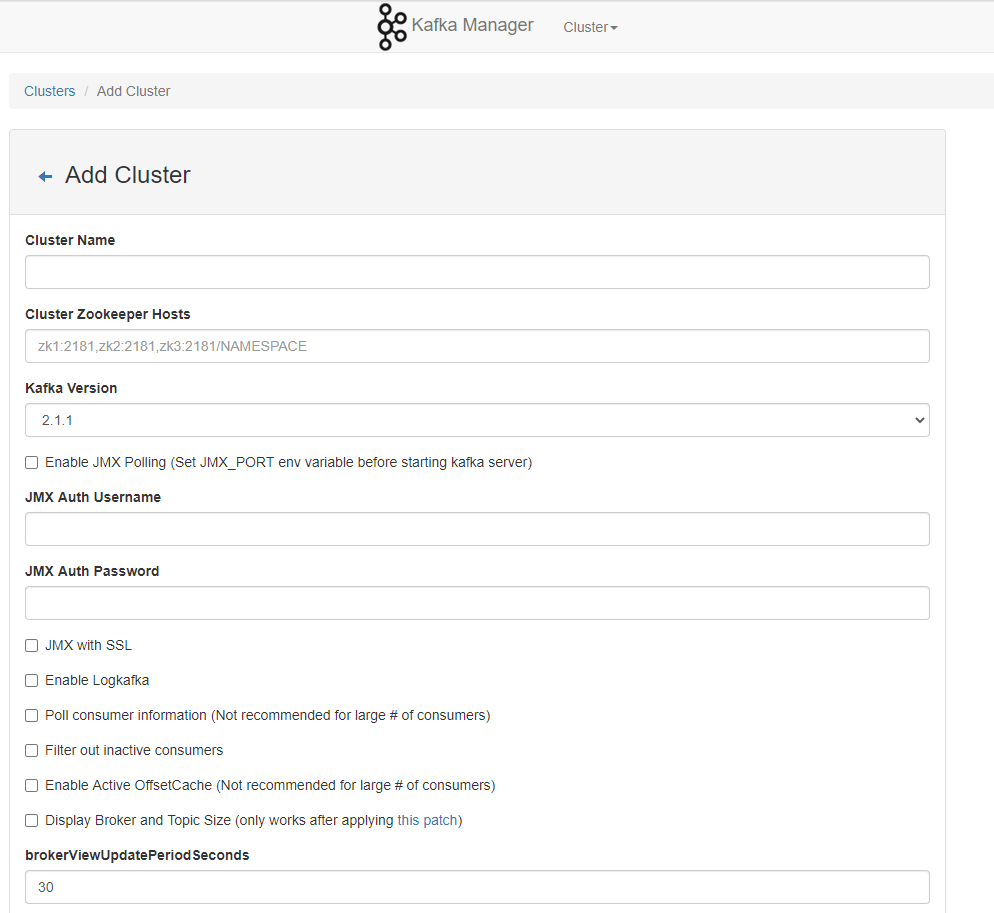Screen dimensions: 994x913
Task: Focus the JMX Auth Username field
Action: [477, 529]
